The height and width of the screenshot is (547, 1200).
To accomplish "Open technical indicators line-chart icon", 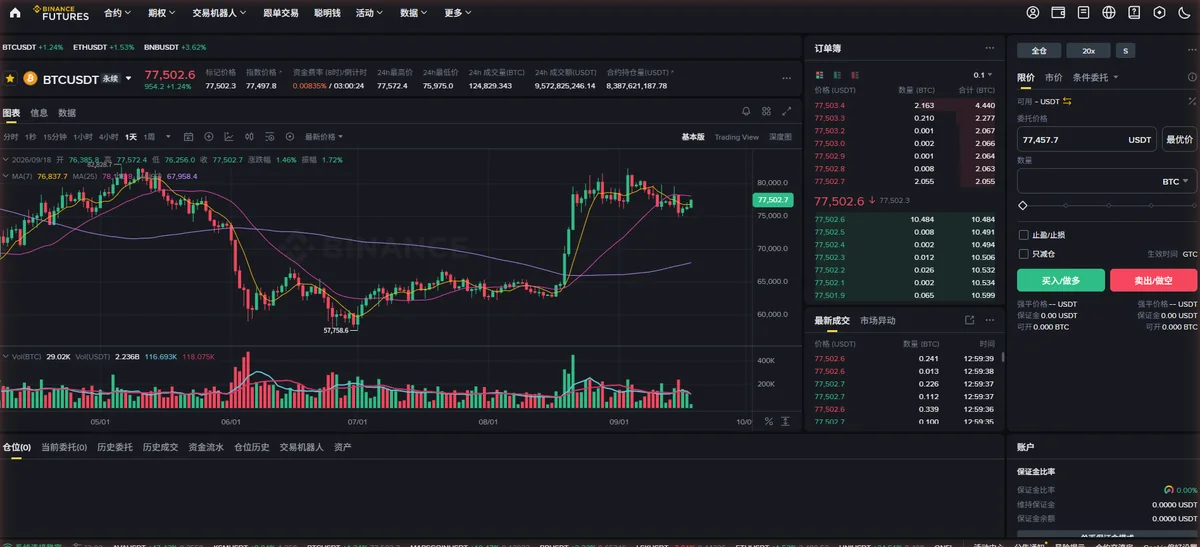I will click(229, 136).
